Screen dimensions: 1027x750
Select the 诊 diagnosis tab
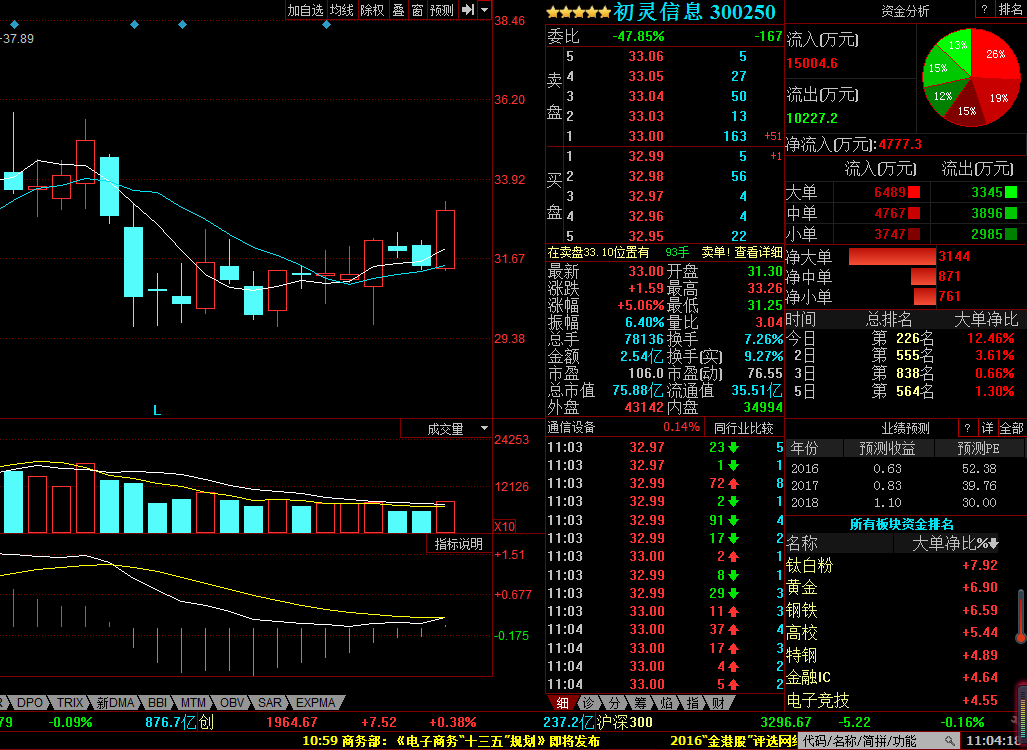click(589, 703)
